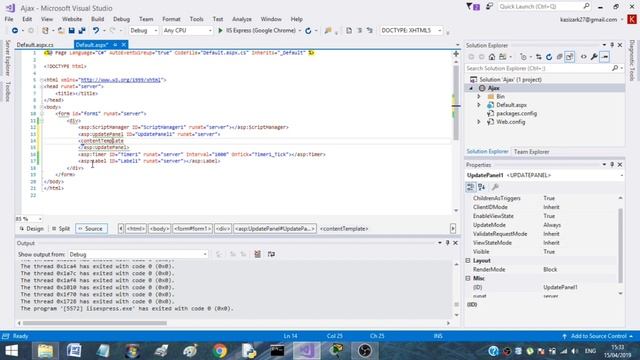This screenshot has height=360, width=640.
Task: Open the Command Prompt taskbar icon
Action: [277, 351]
